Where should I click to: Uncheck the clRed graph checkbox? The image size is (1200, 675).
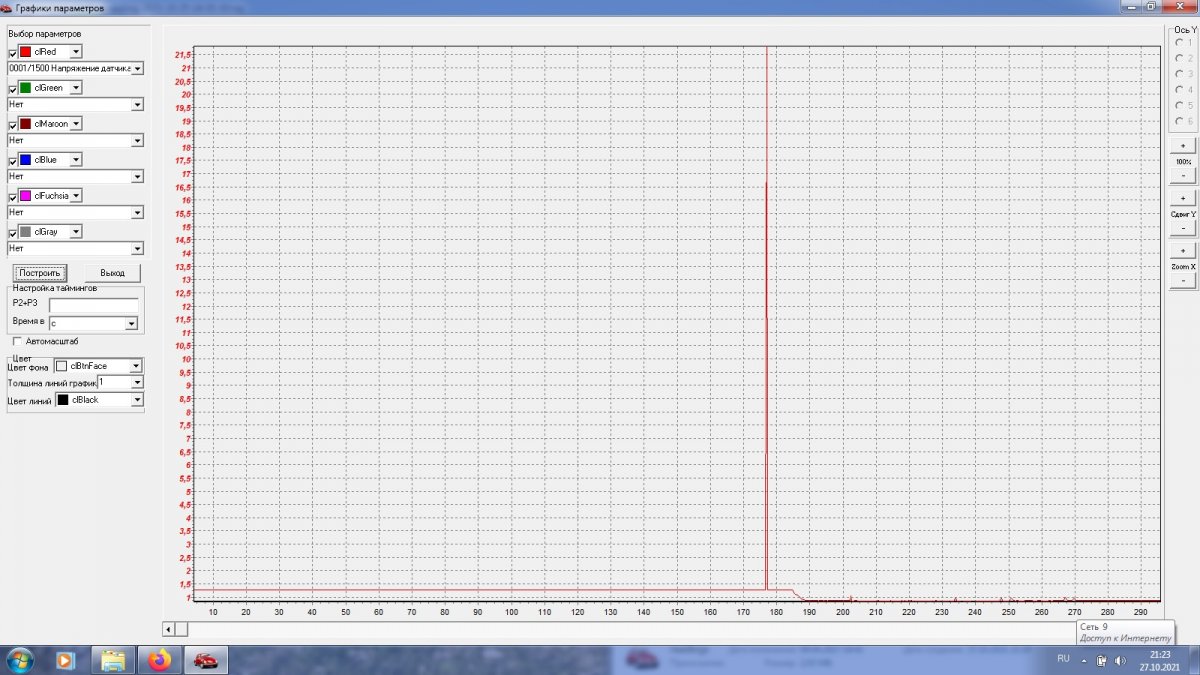tap(13, 53)
